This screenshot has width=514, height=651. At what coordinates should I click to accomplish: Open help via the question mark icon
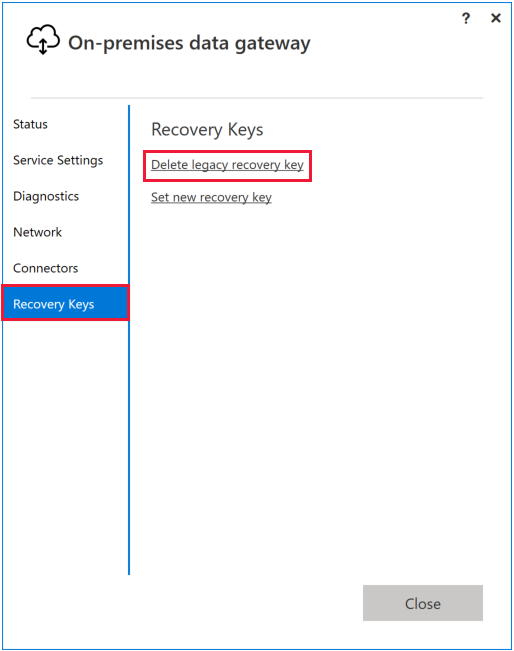[x=466, y=18]
